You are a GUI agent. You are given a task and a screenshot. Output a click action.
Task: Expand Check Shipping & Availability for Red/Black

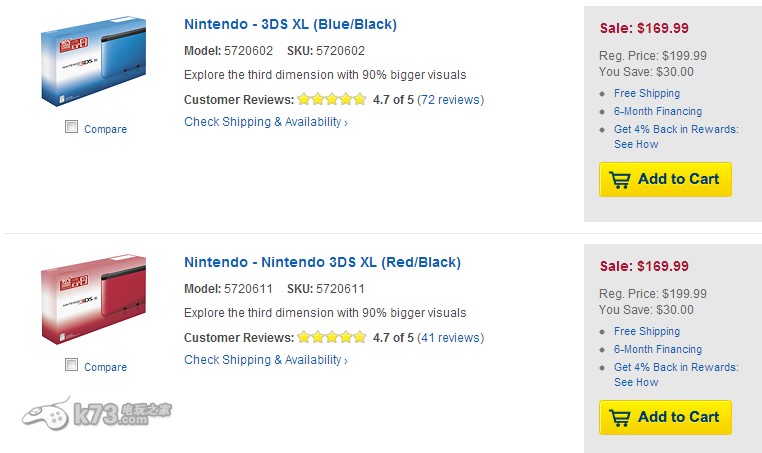coord(266,360)
